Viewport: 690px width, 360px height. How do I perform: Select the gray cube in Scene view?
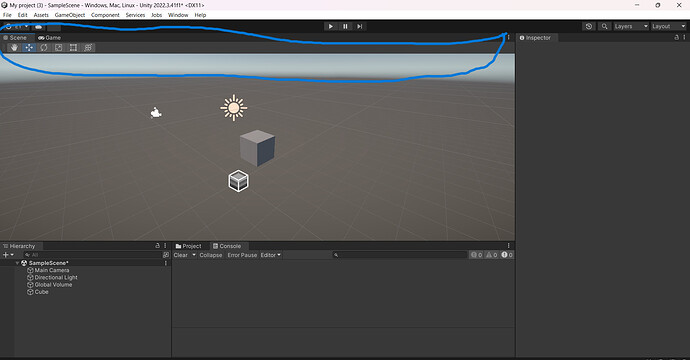[257, 148]
